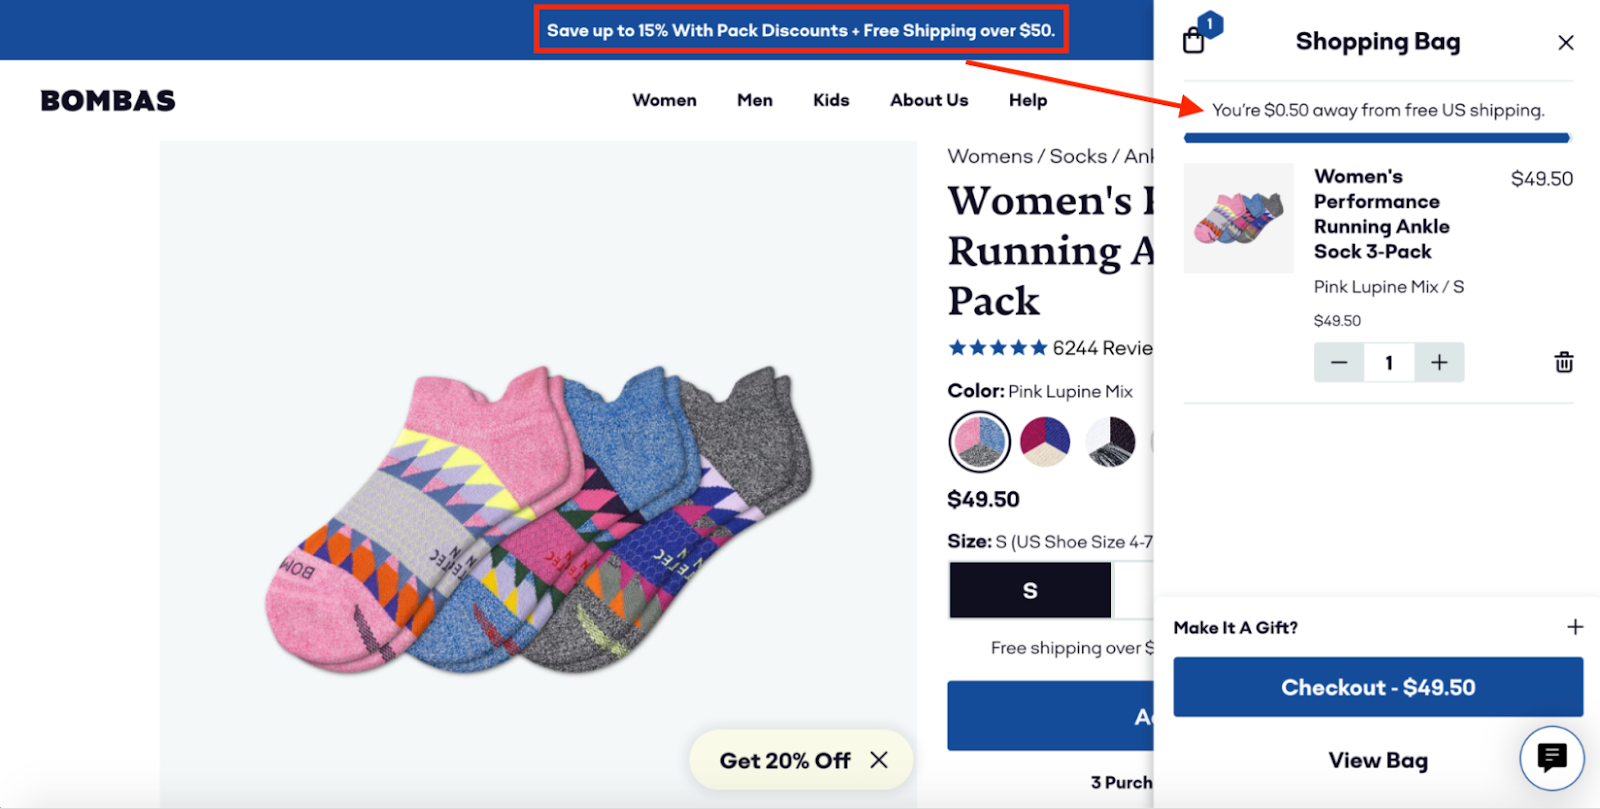Click the Checkout - $49.50 button
Viewport: 1600px width, 809px height.
click(1378, 687)
